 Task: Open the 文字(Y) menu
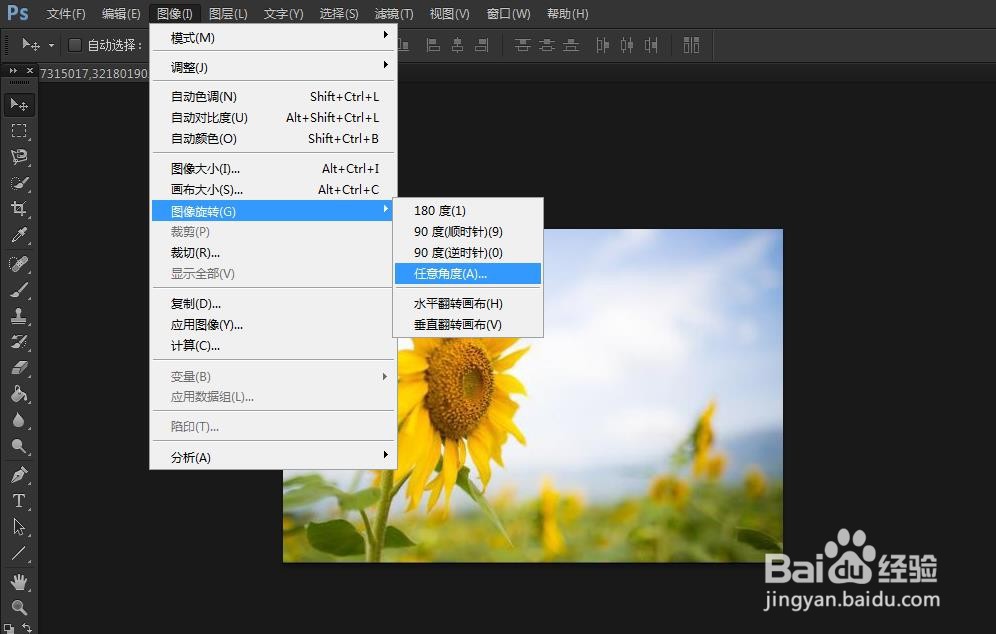point(283,13)
